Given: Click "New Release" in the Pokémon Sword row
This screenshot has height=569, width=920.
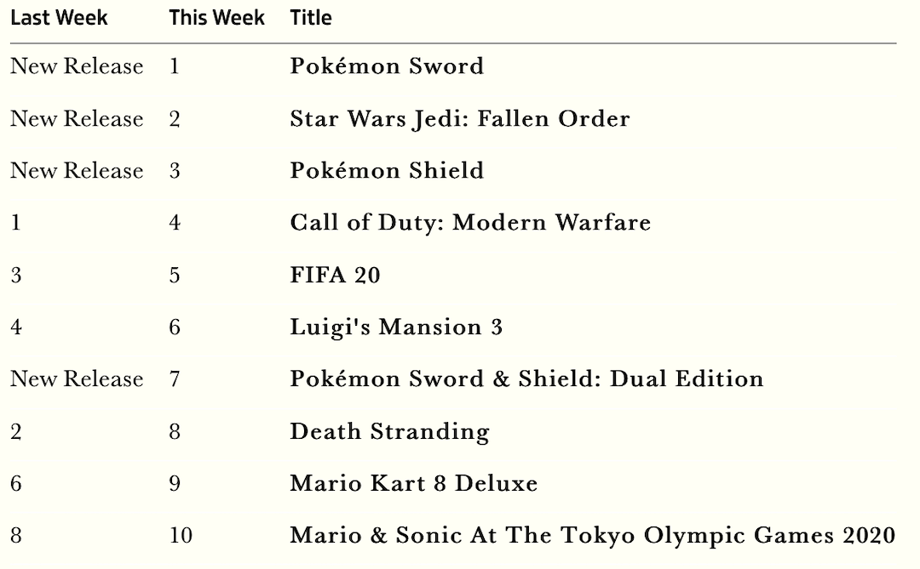Looking at the screenshot, I should (77, 67).
